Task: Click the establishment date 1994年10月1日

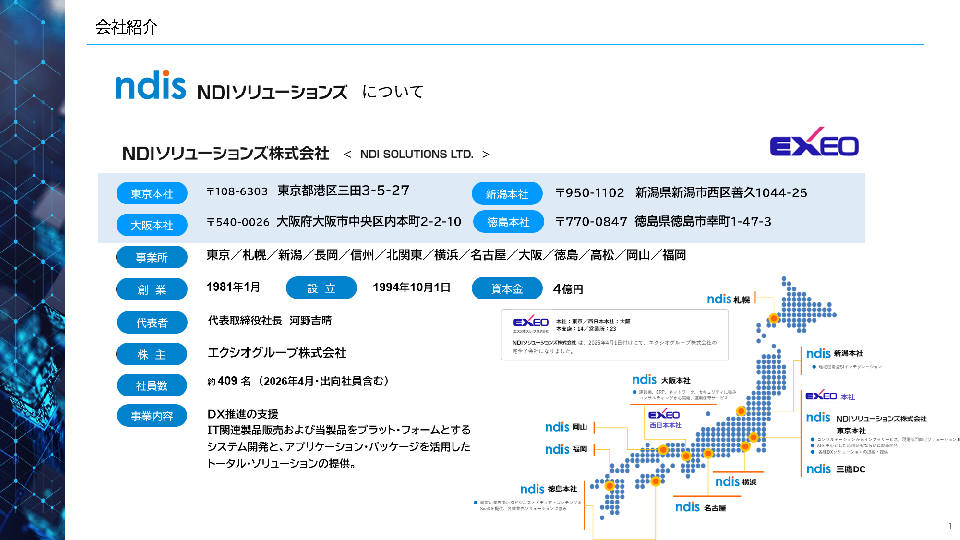Action: click(x=411, y=288)
